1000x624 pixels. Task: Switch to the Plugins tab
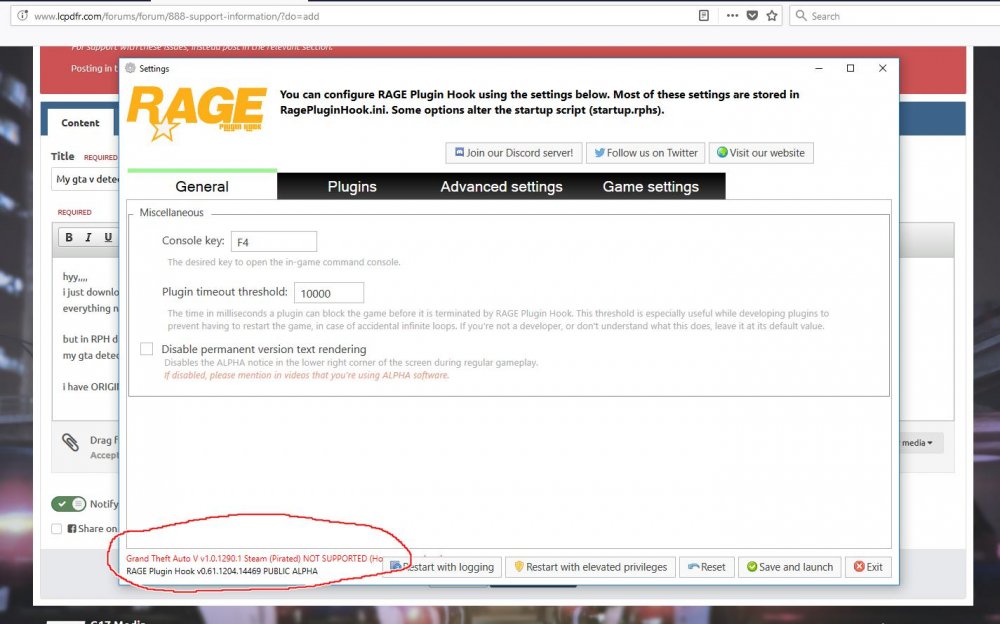(352, 186)
